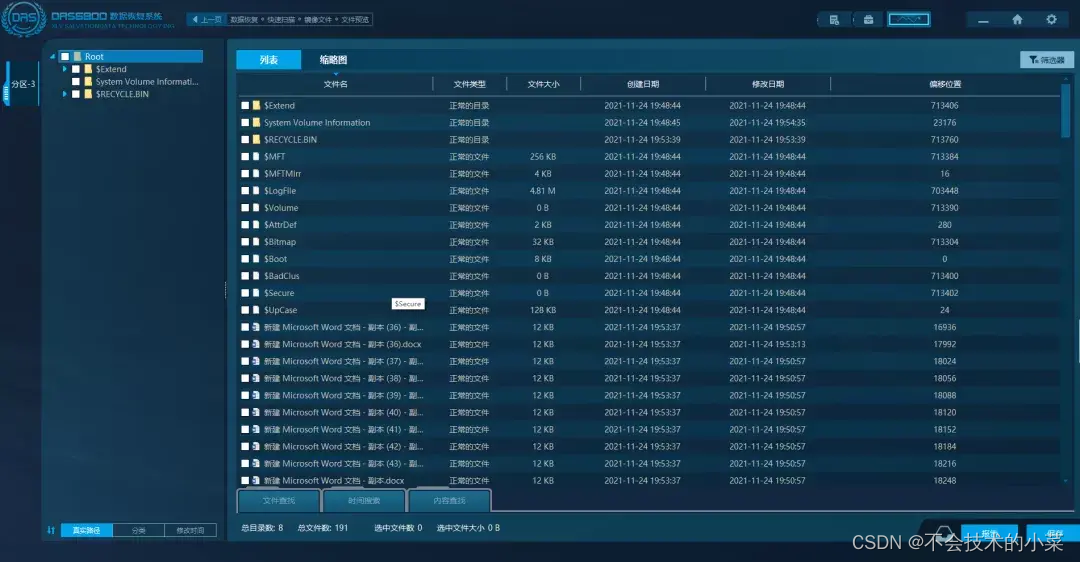Viewport: 1080px width, 562px height.
Task: Click the waveform monitor icon in top bar
Action: (908, 19)
